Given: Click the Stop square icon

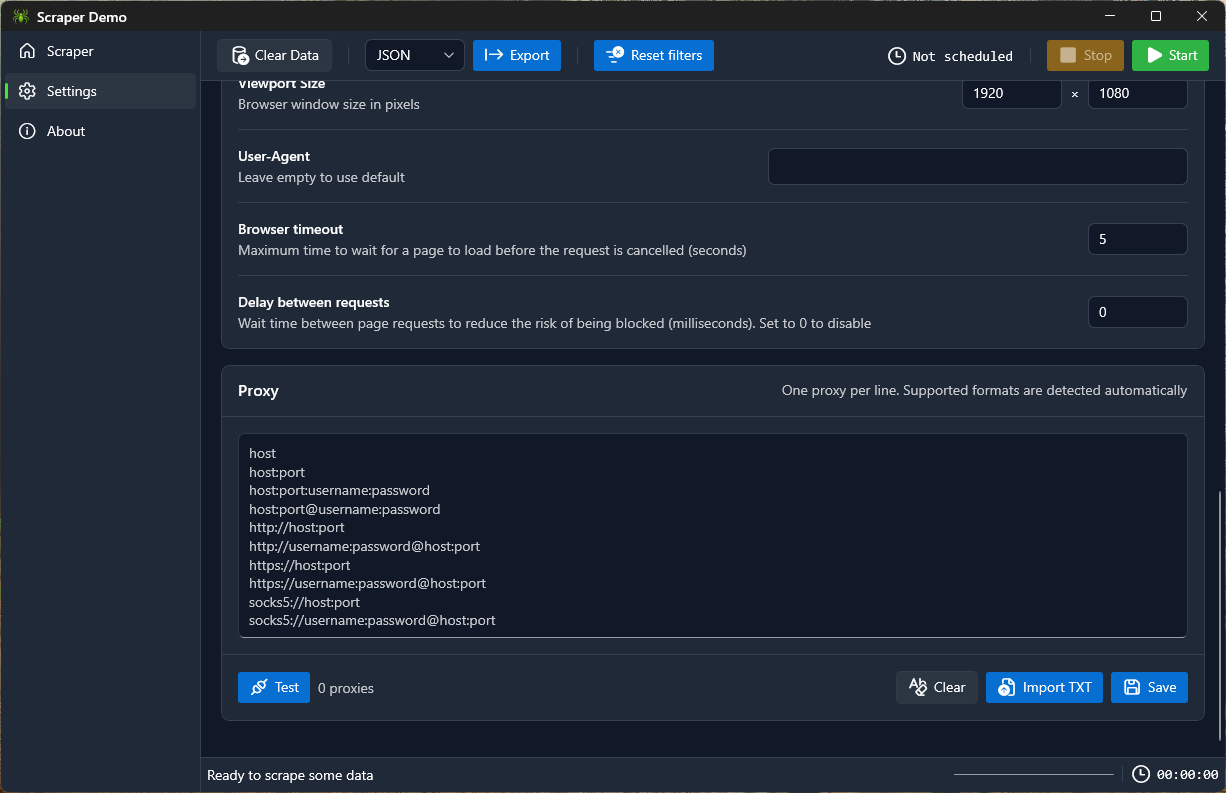Looking at the screenshot, I should click(1068, 55).
